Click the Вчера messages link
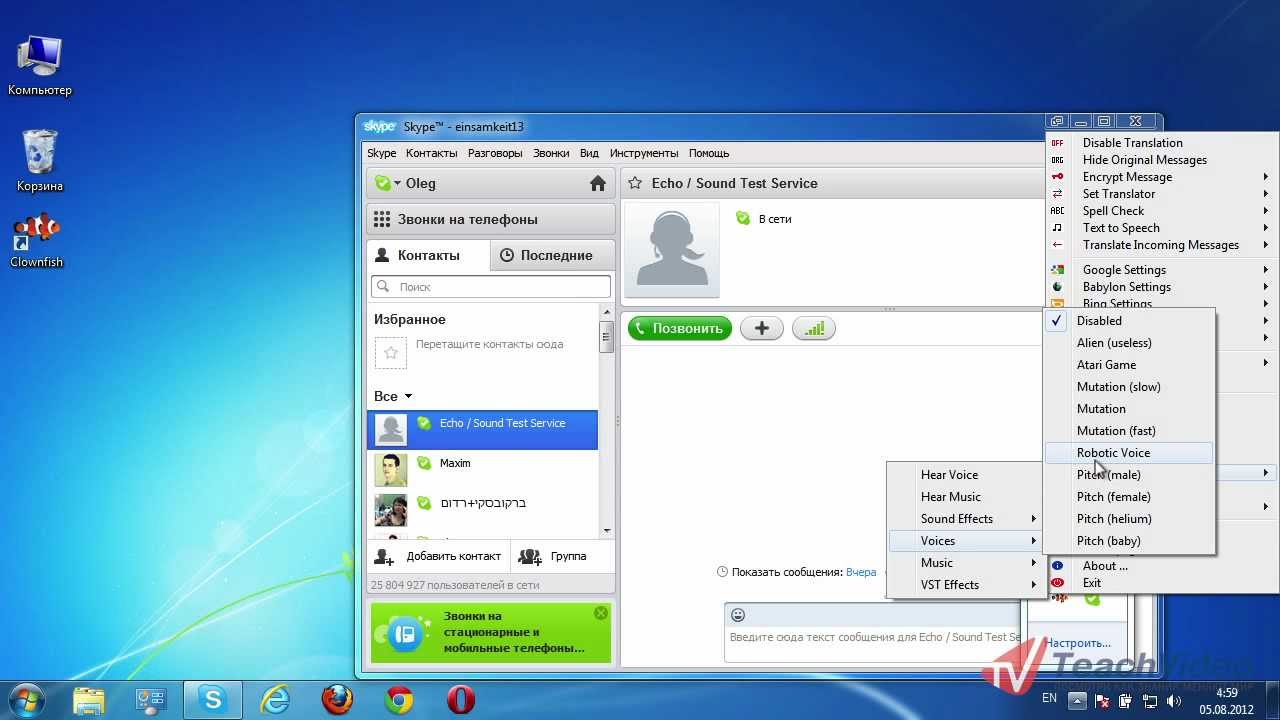The width and height of the screenshot is (1280, 720). (x=861, y=572)
